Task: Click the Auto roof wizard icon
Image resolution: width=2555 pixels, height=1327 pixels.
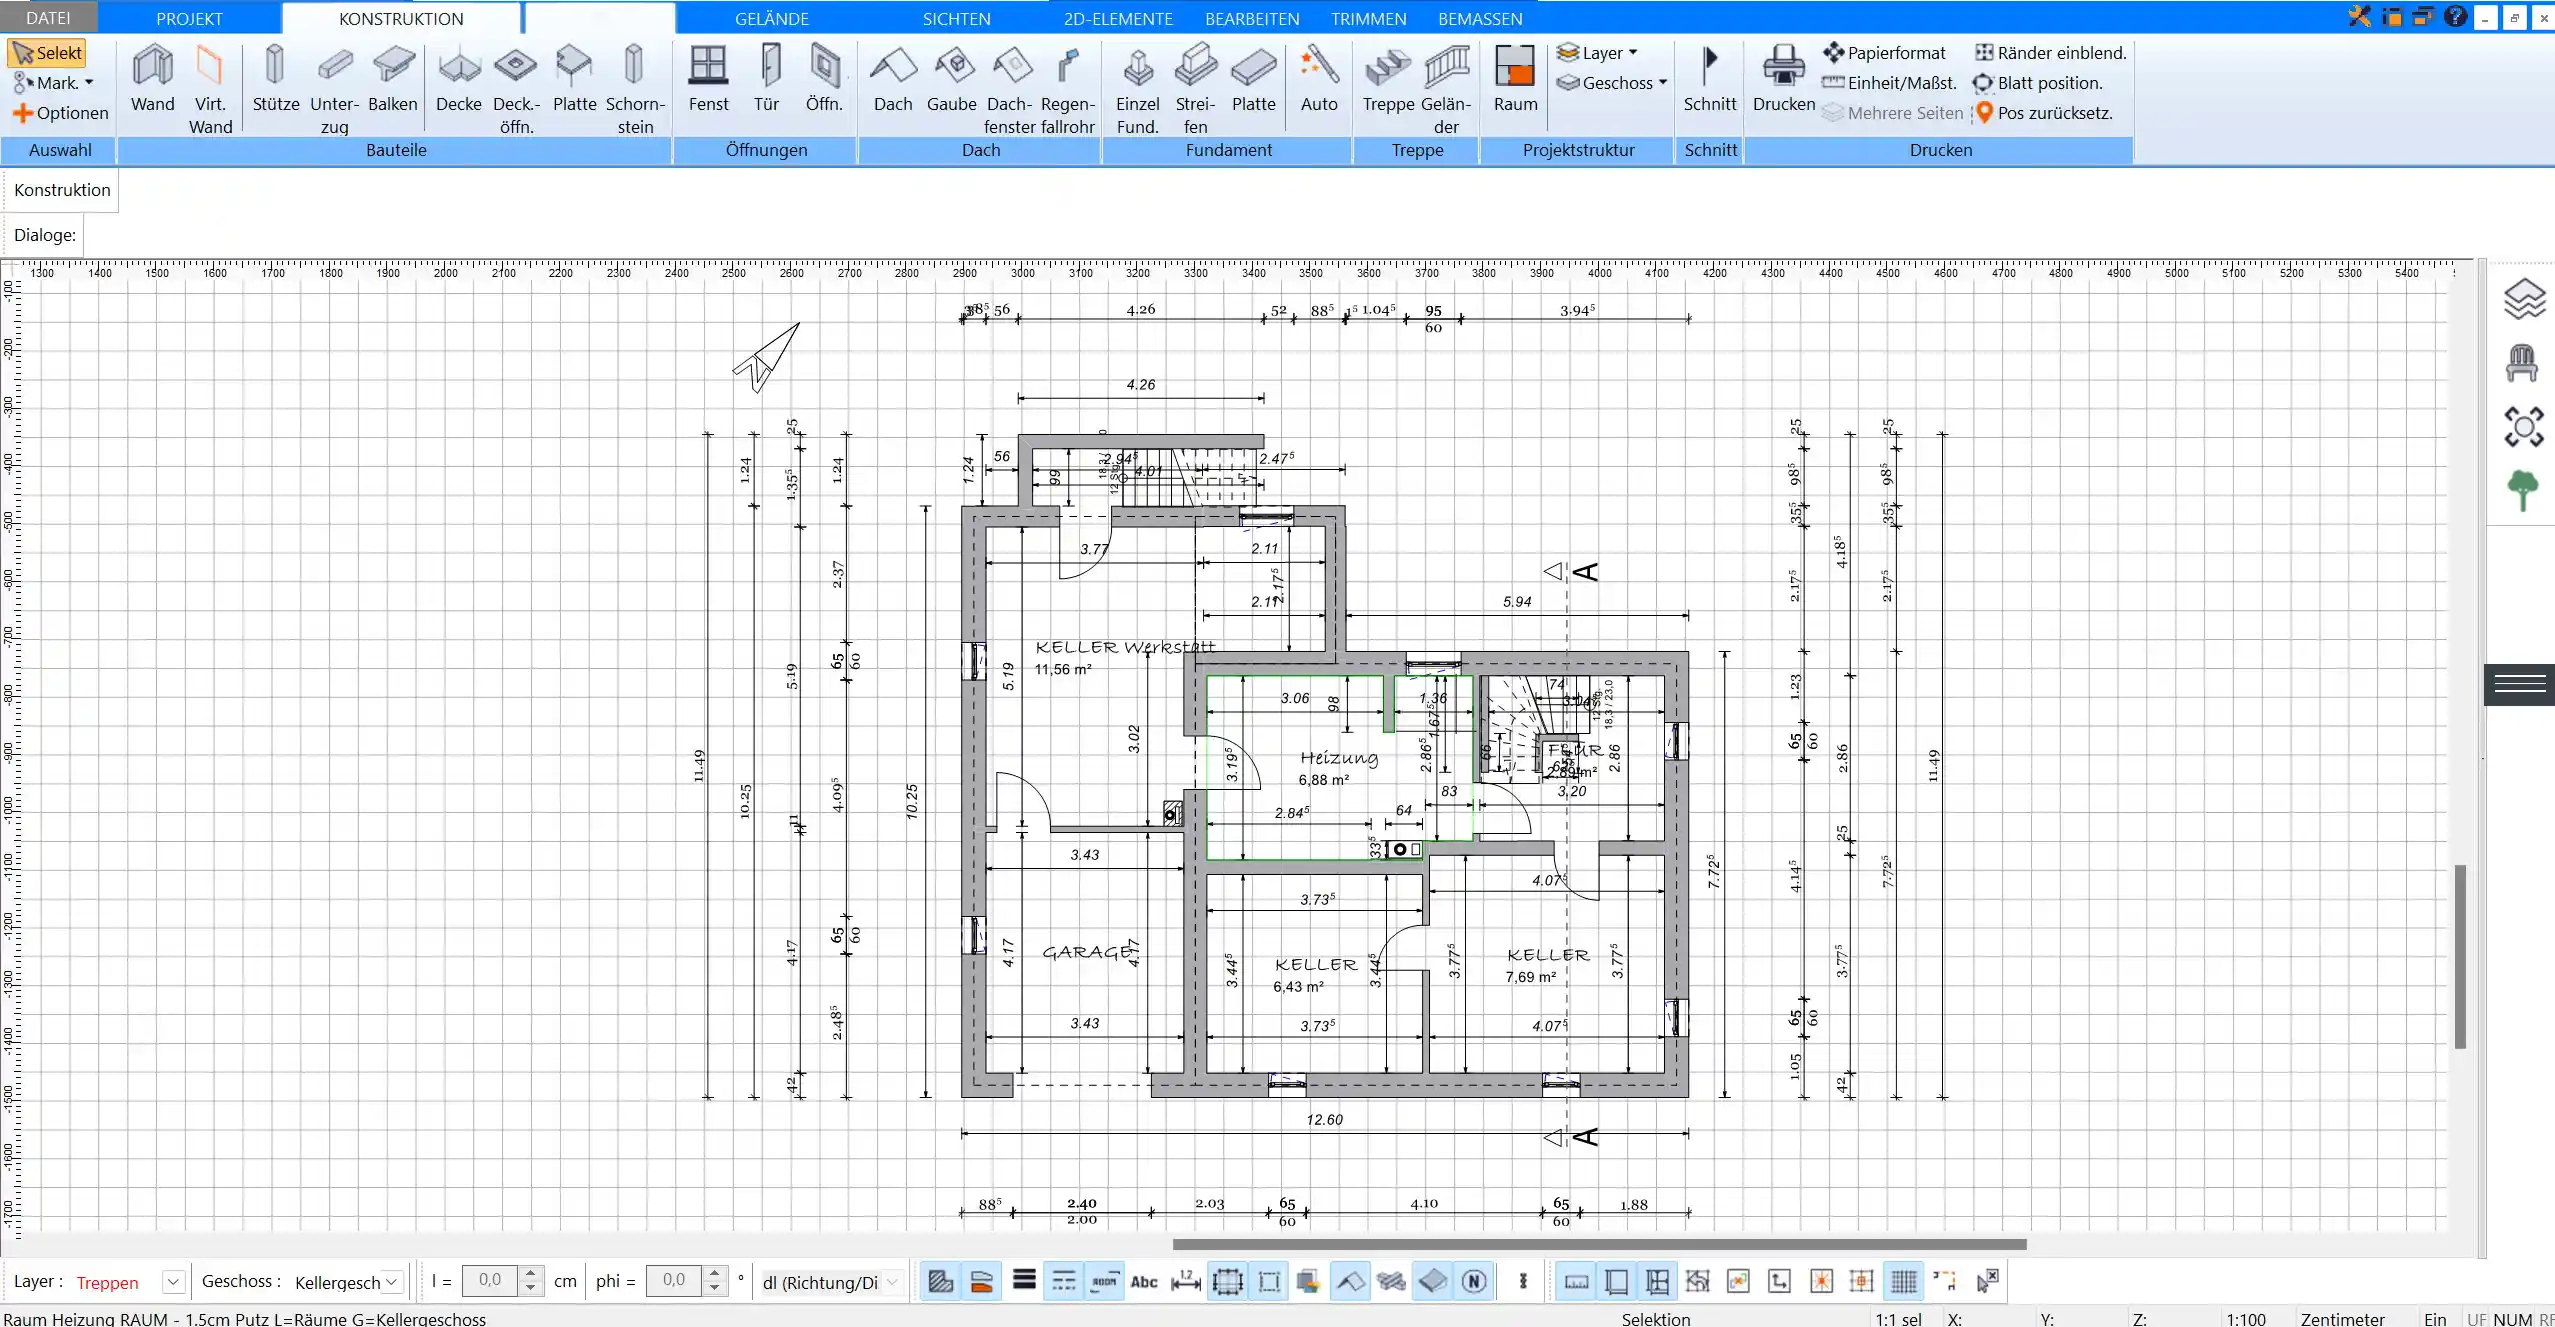Action: [1319, 80]
